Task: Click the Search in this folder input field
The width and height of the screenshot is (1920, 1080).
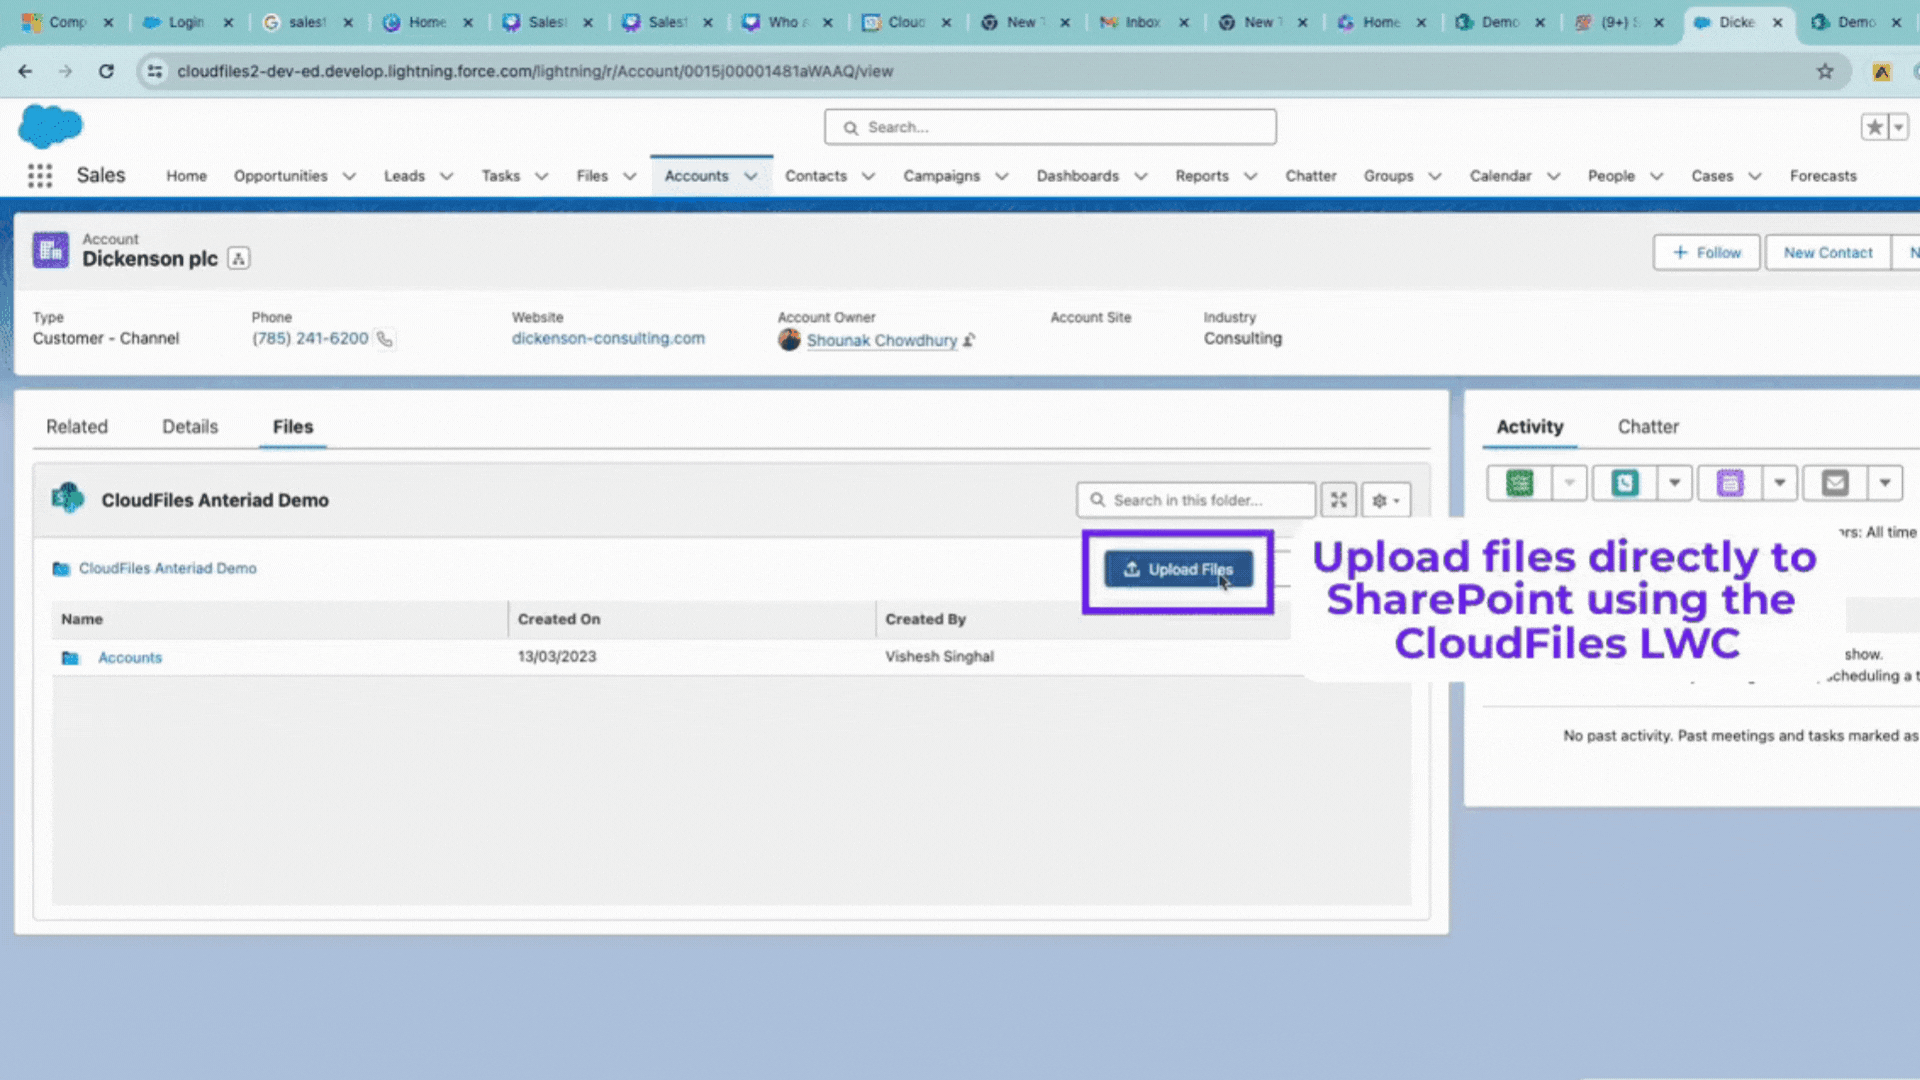Action: point(1193,498)
